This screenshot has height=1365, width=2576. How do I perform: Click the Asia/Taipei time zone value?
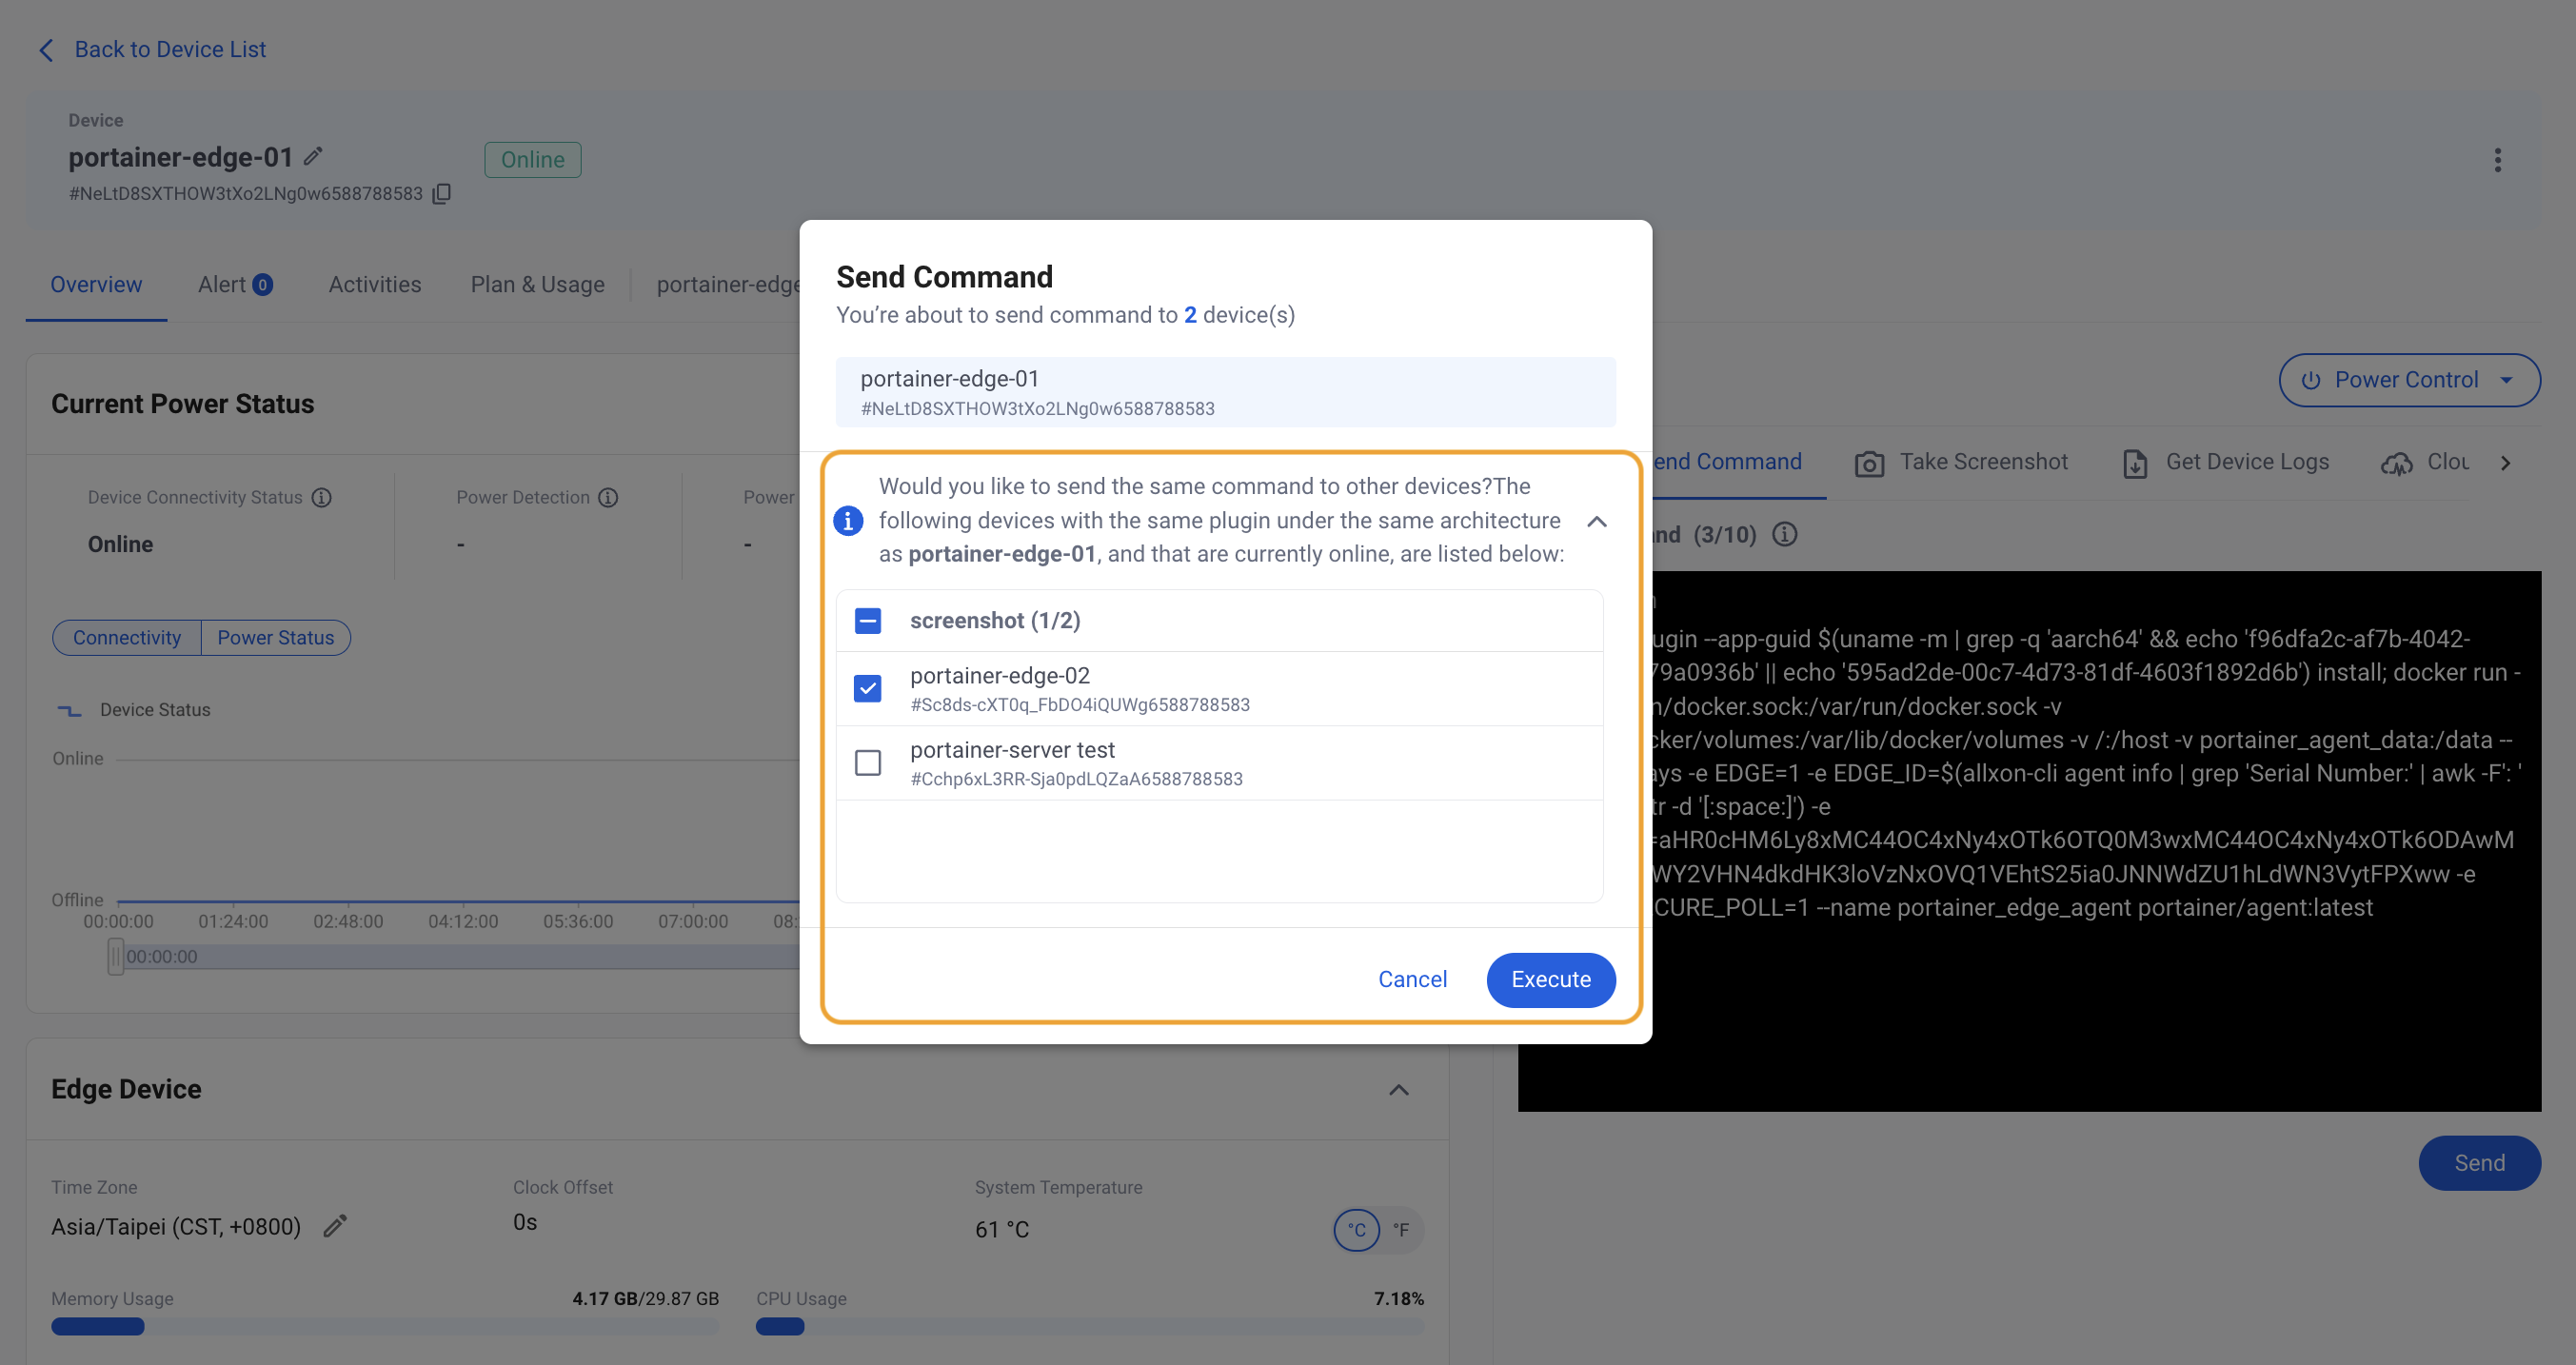click(176, 1227)
